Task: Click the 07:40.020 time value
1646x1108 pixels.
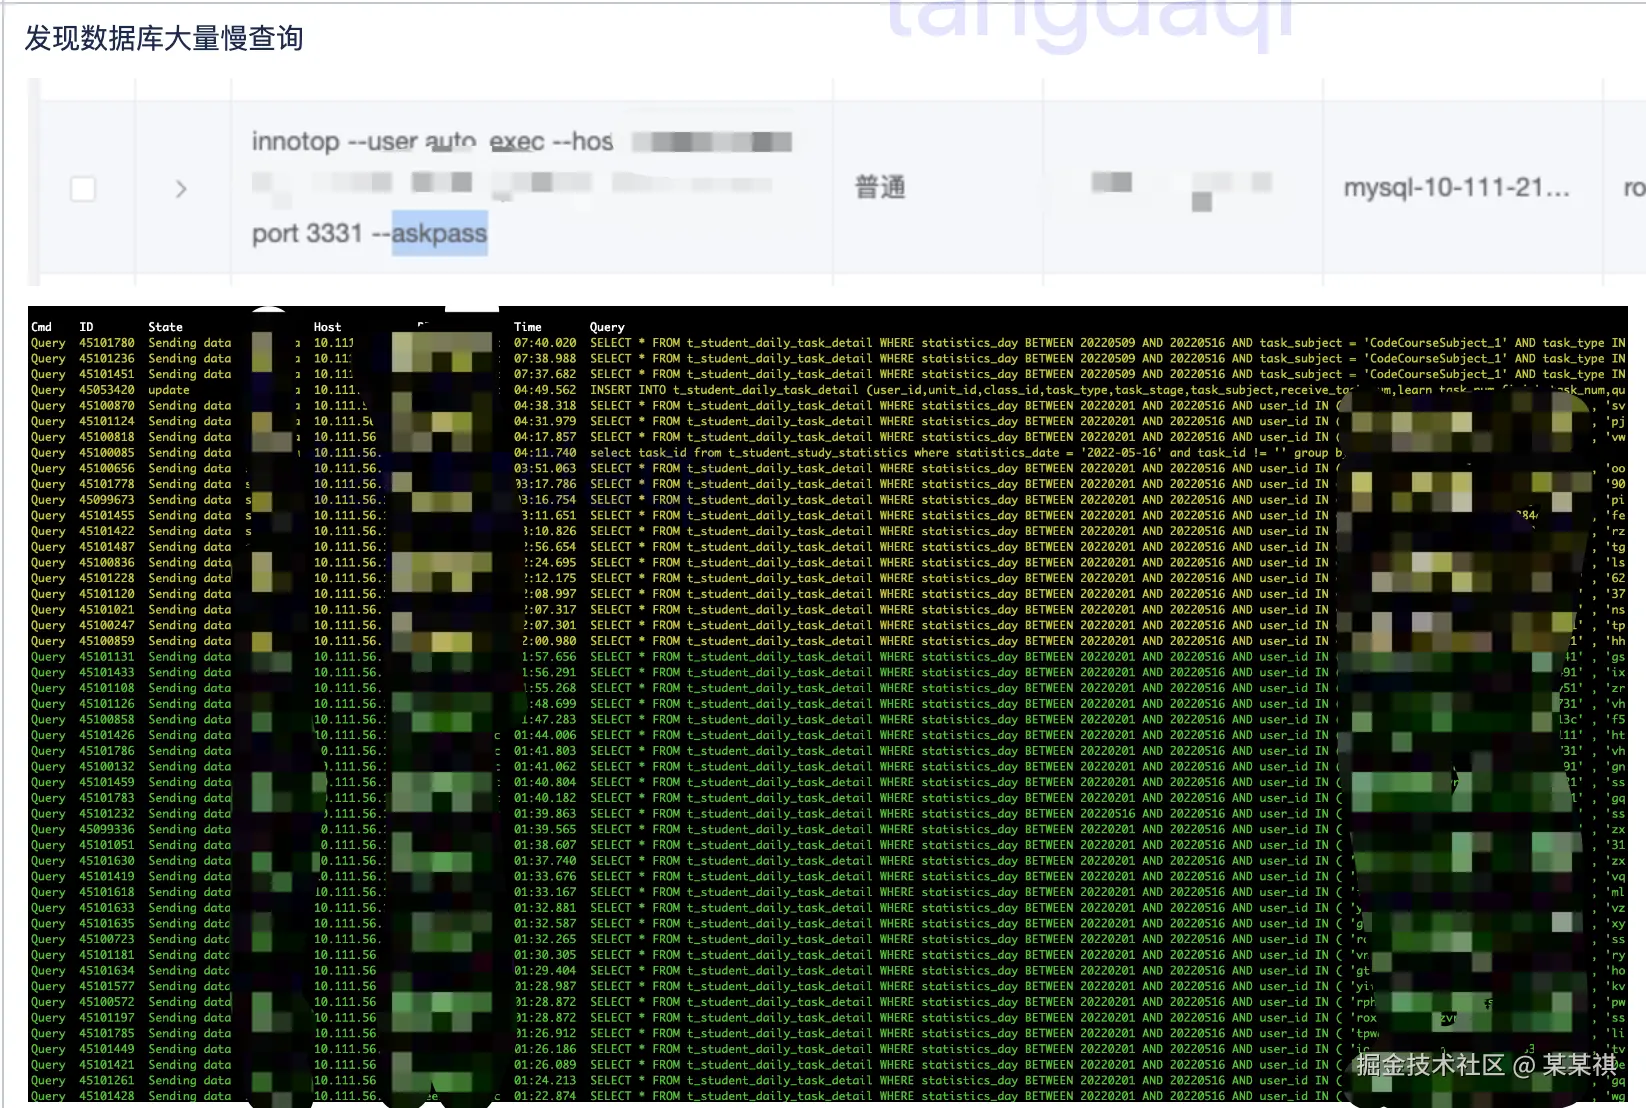Action: 545,343
